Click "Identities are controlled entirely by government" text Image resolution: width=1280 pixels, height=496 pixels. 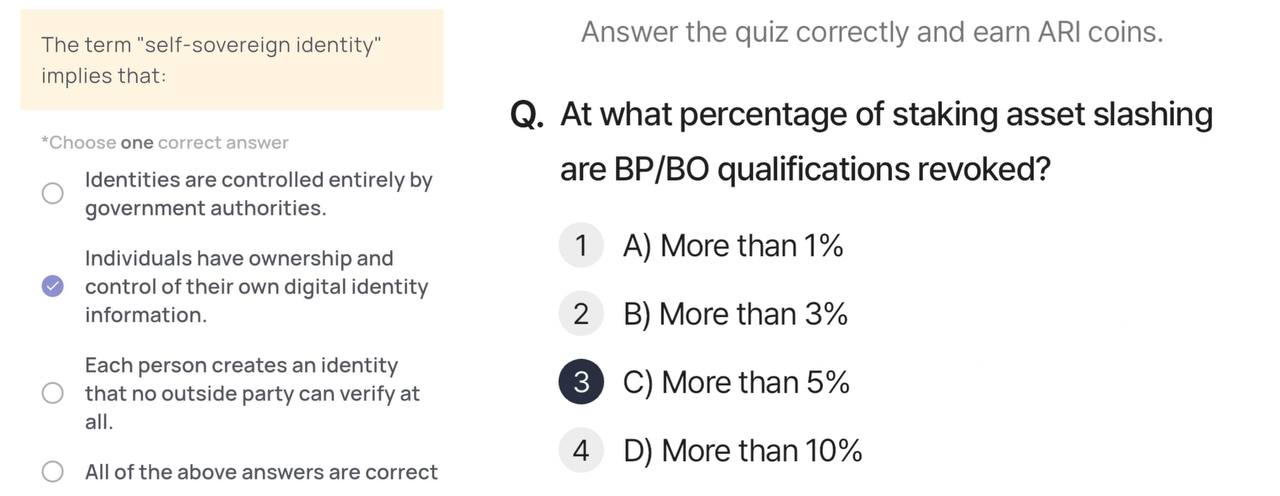tap(258, 194)
